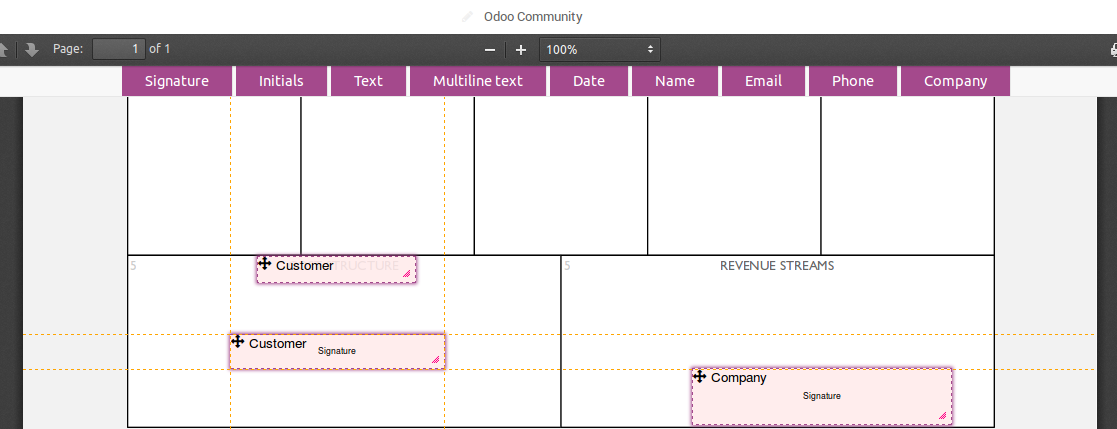
Task: Go to previous page with up arrow
Action: 4,50
